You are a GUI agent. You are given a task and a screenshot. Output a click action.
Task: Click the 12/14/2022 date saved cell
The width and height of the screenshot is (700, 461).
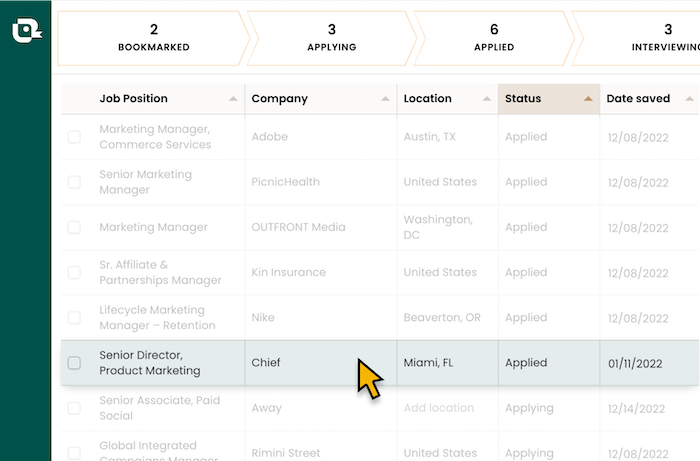(x=650, y=408)
